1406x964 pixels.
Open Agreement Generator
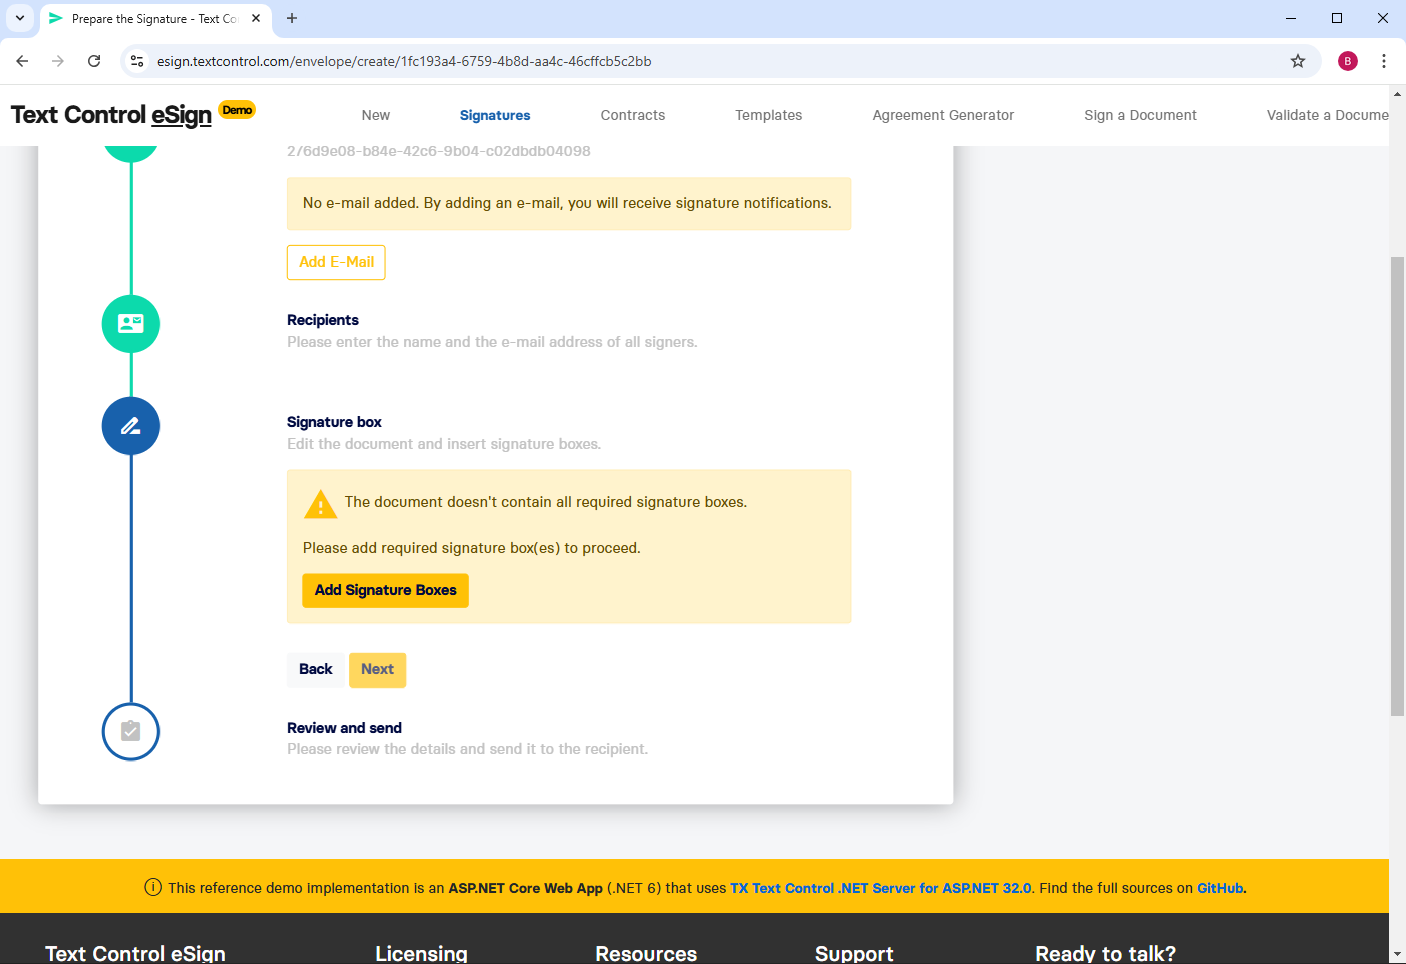pyautogui.click(x=943, y=115)
